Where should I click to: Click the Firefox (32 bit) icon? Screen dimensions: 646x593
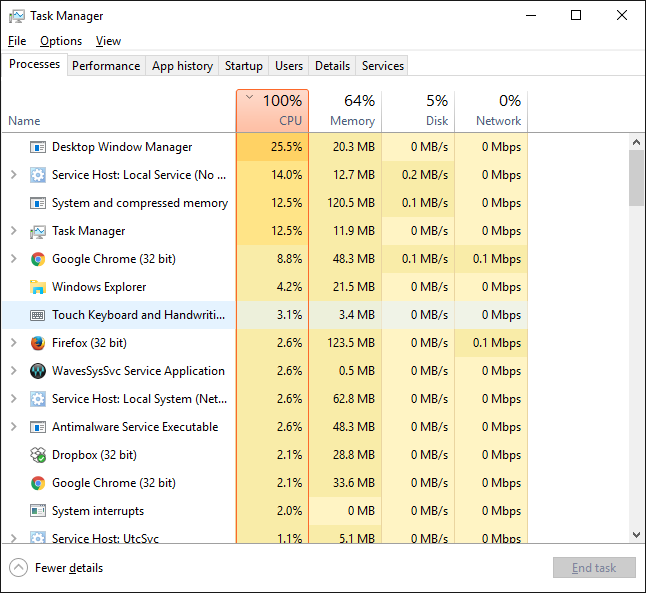click(x=38, y=343)
